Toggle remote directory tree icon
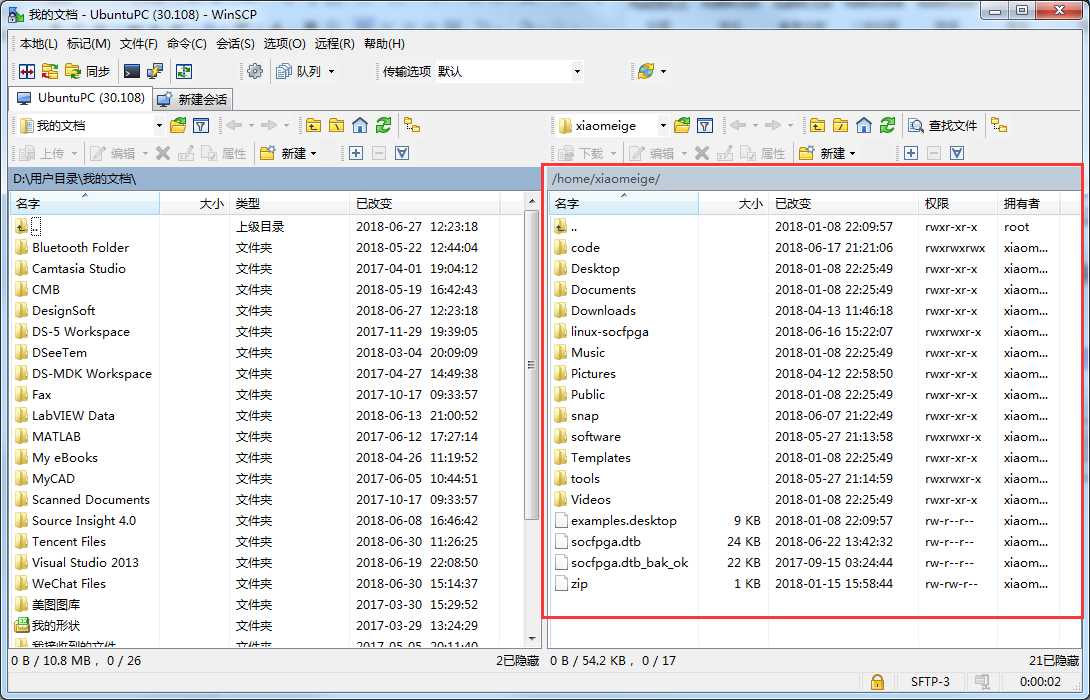The height and width of the screenshot is (700, 1090). (x=999, y=126)
